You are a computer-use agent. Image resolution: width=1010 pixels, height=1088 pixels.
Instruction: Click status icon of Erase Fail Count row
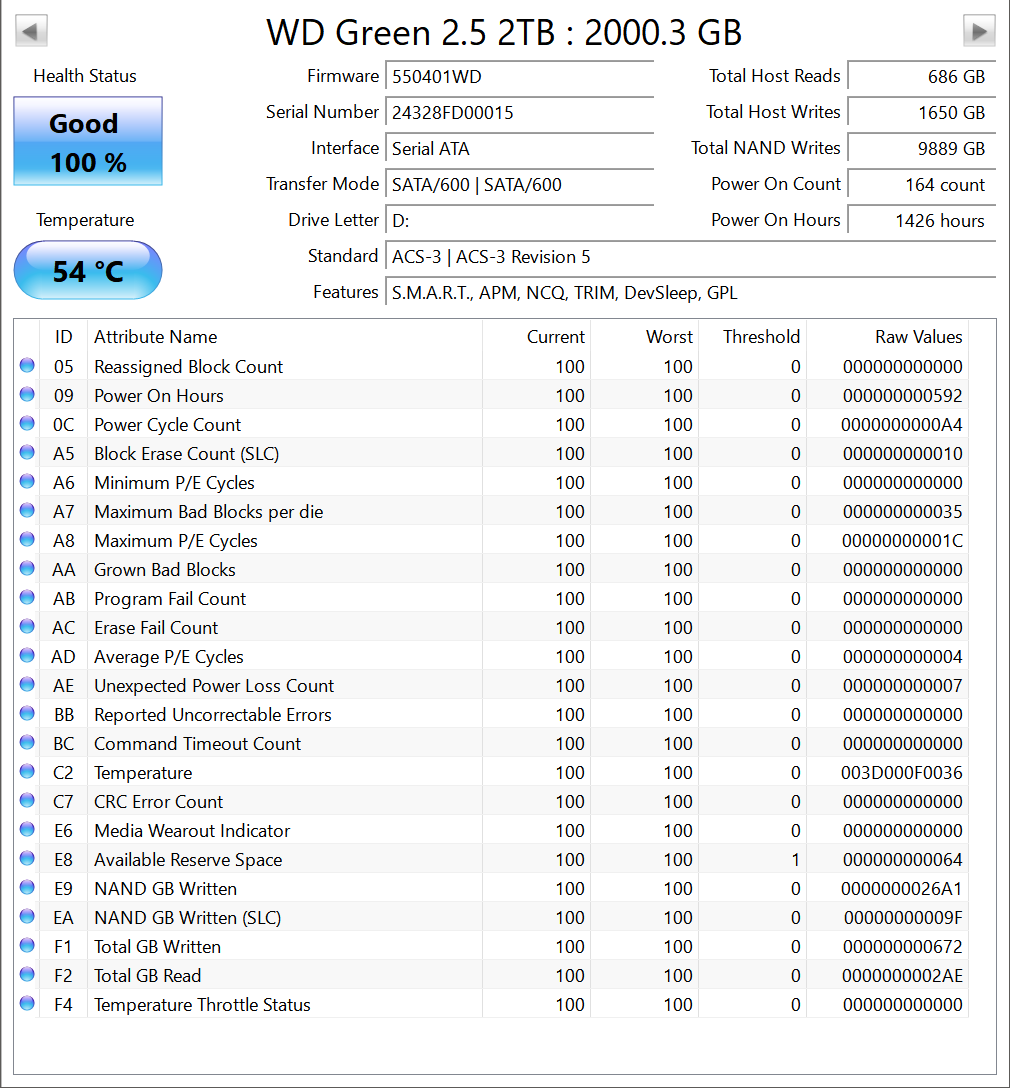(x=27, y=626)
